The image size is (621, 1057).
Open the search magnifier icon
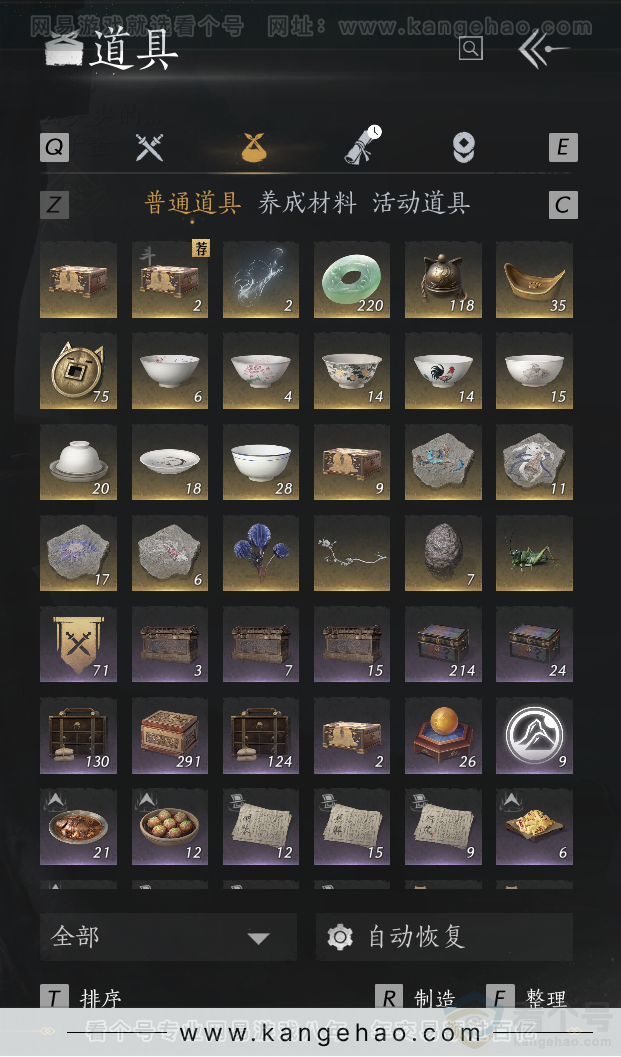471,49
